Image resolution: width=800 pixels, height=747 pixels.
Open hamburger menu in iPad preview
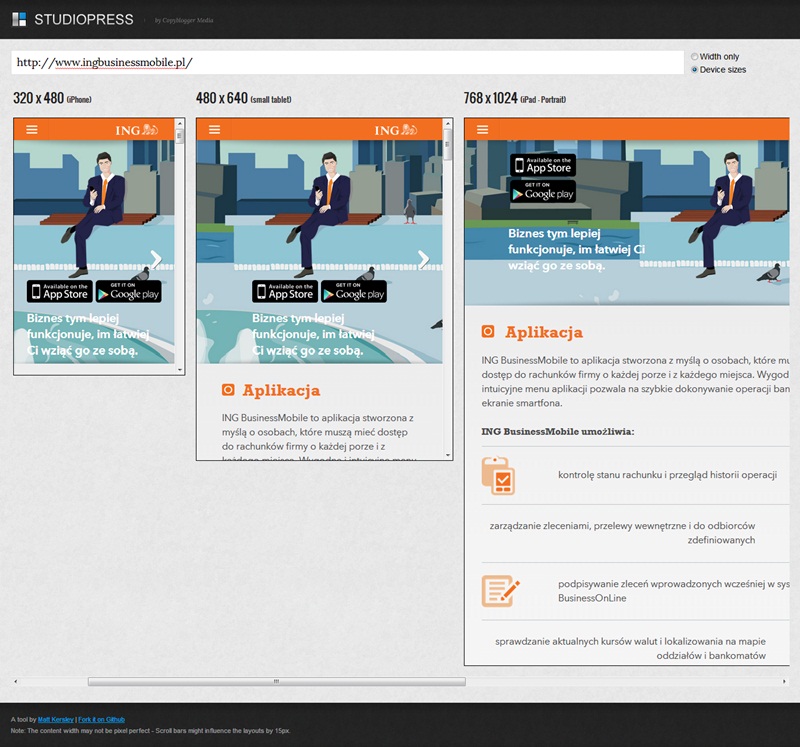point(483,130)
